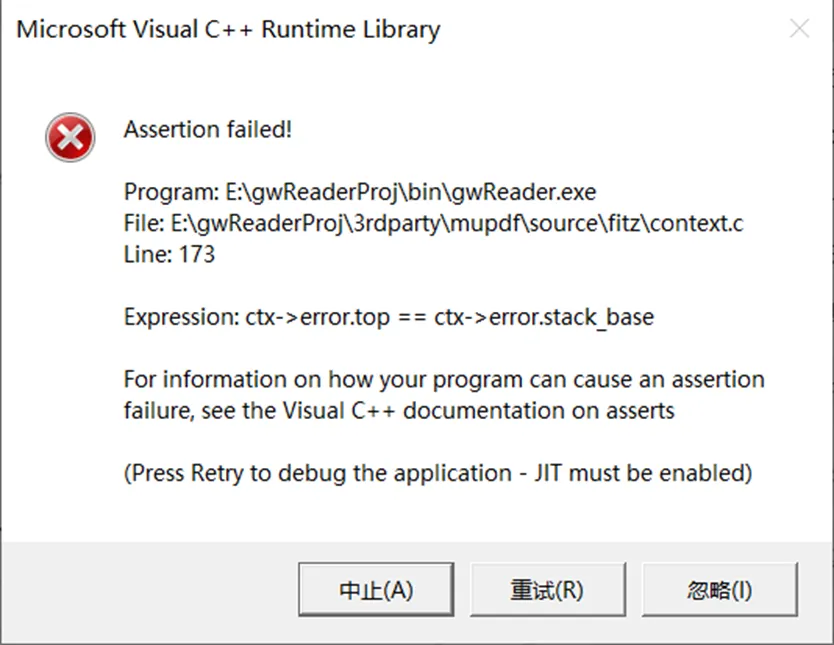Click the line number 173
834x645 pixels.
click(x=197, y=254)
